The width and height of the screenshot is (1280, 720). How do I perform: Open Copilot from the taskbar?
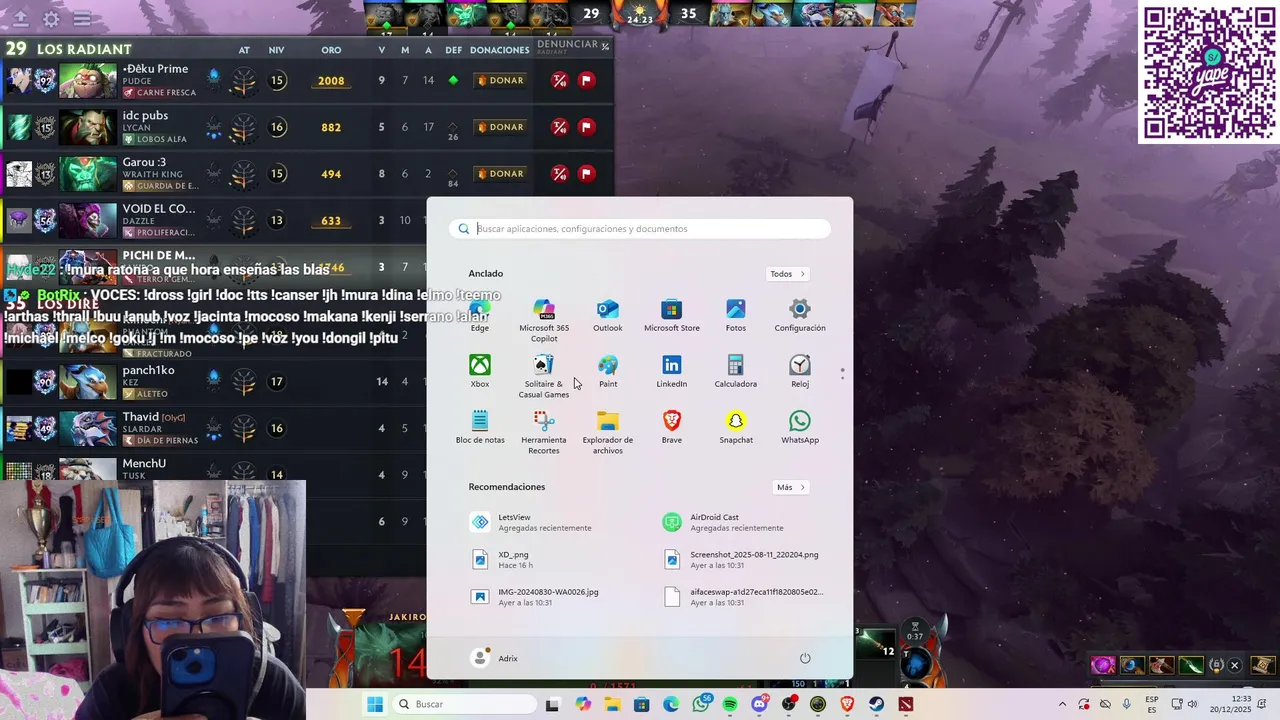click(583, 704)
